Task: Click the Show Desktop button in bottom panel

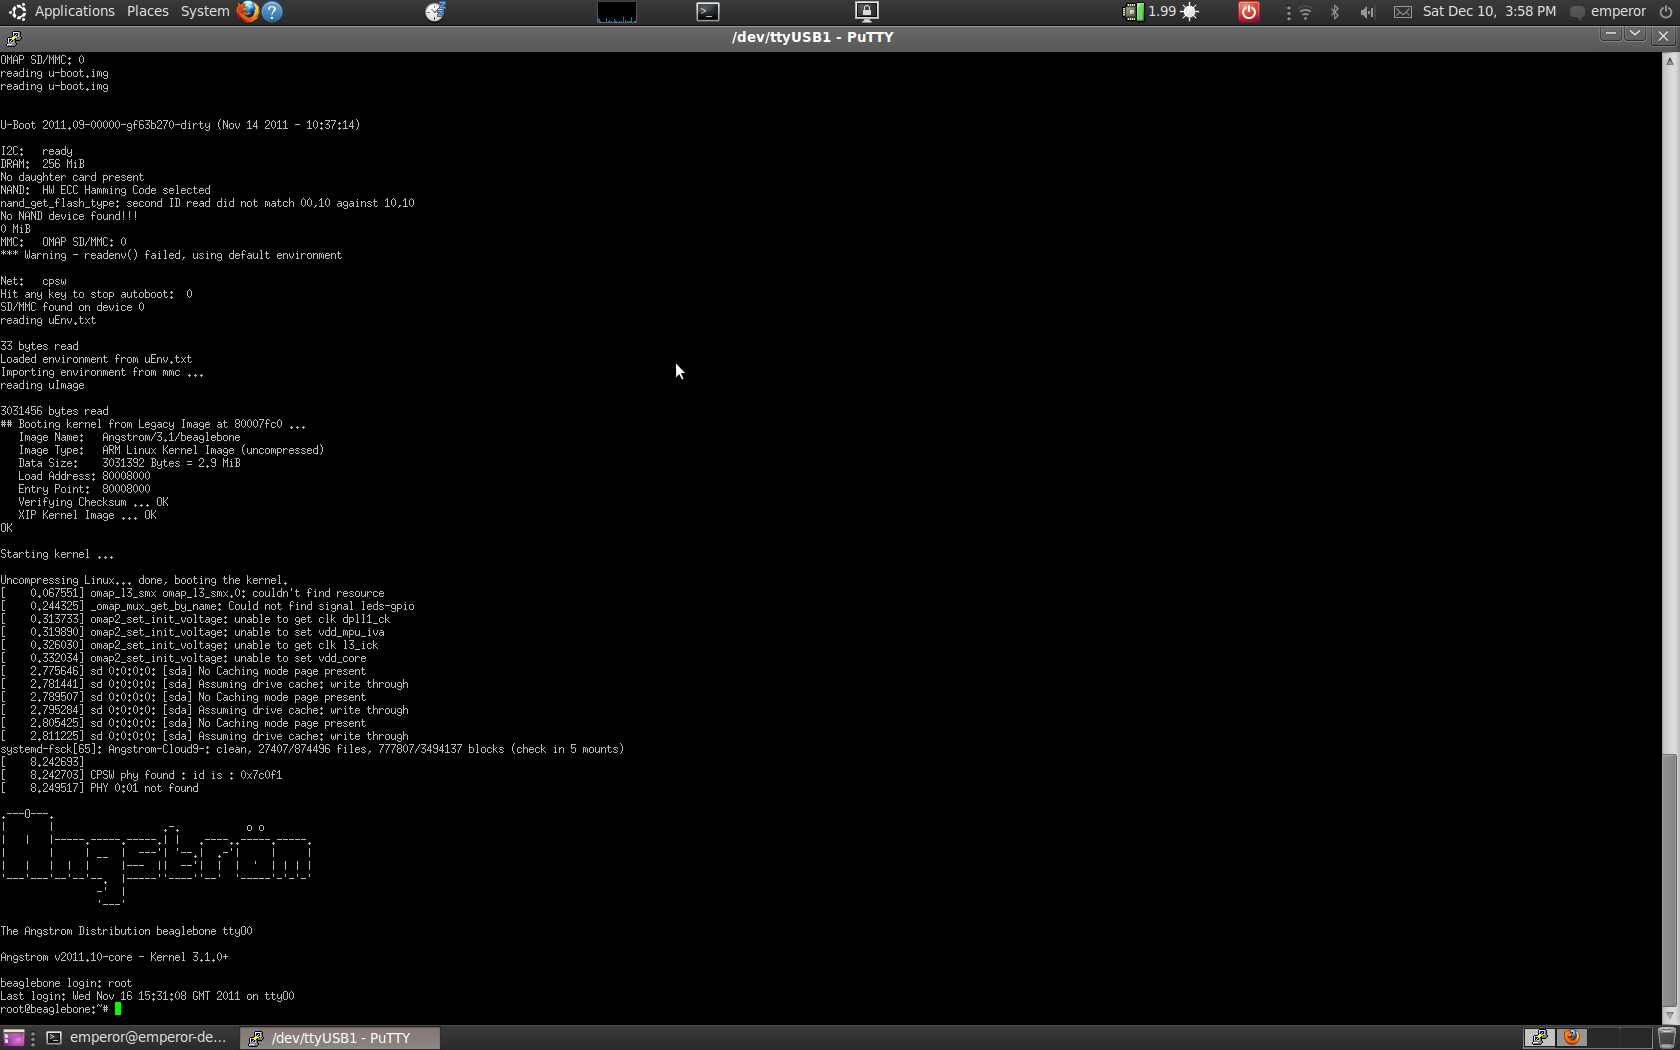Action: (14, 1038)
